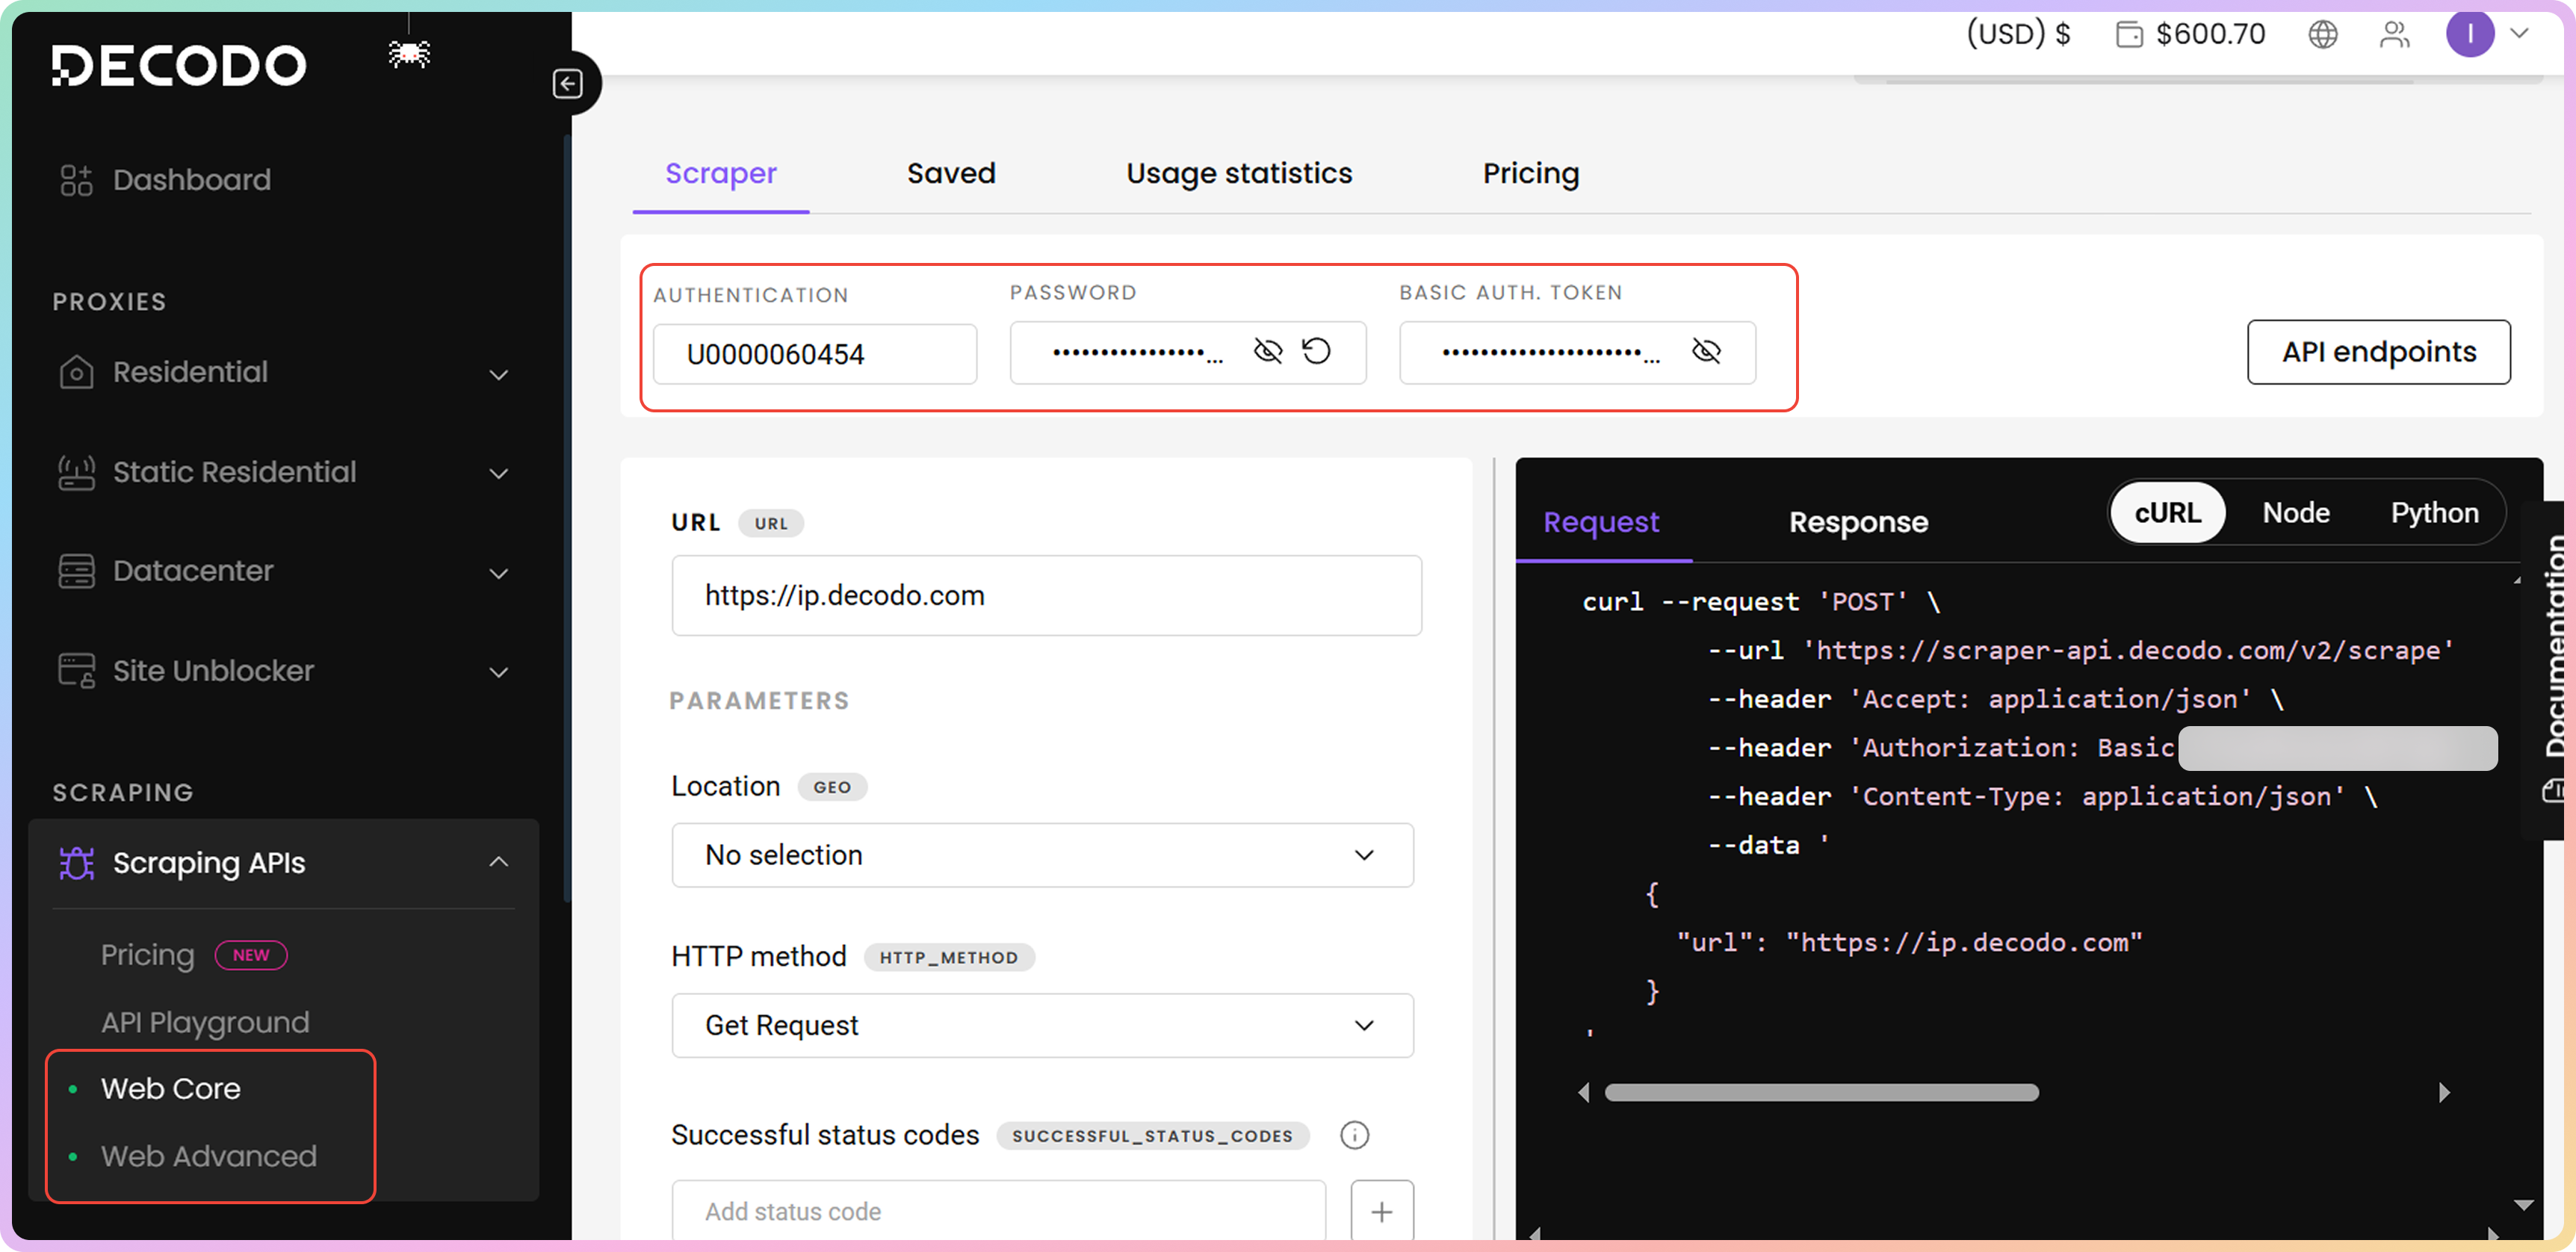
Task: Switch to the Usage statistics tab
Action: click(1238, 174)
